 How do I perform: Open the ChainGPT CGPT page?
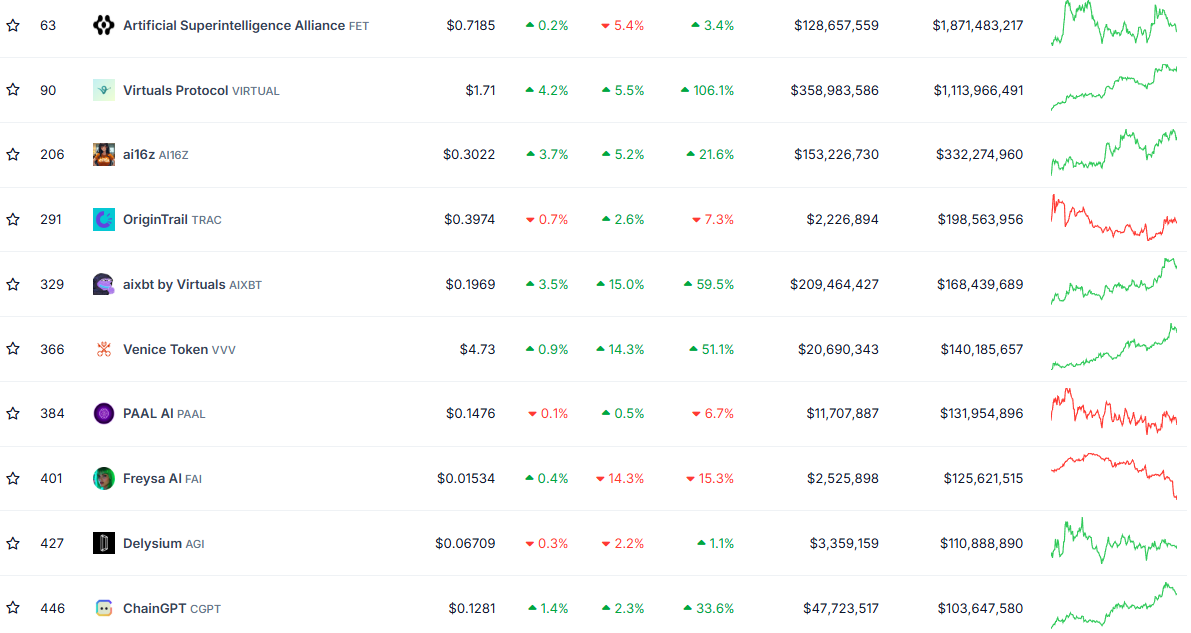pyautogui.click(x=172, y=608)
